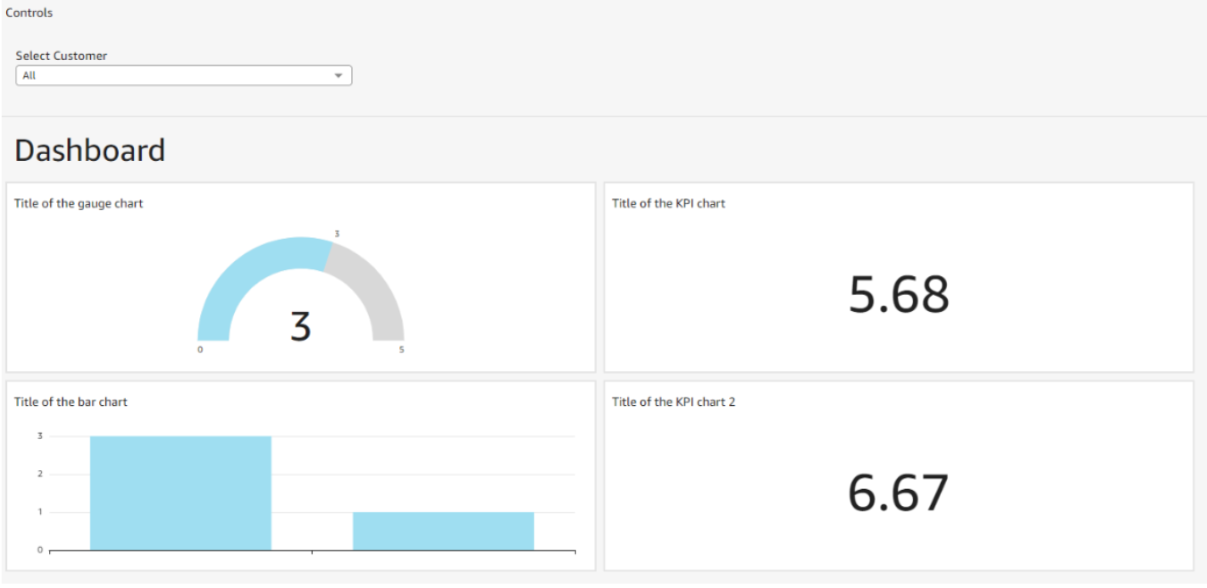The width and height of the screenshot is (1207, 588).
Task: Click the KPI value 6.67
Action: pos(898,493)
